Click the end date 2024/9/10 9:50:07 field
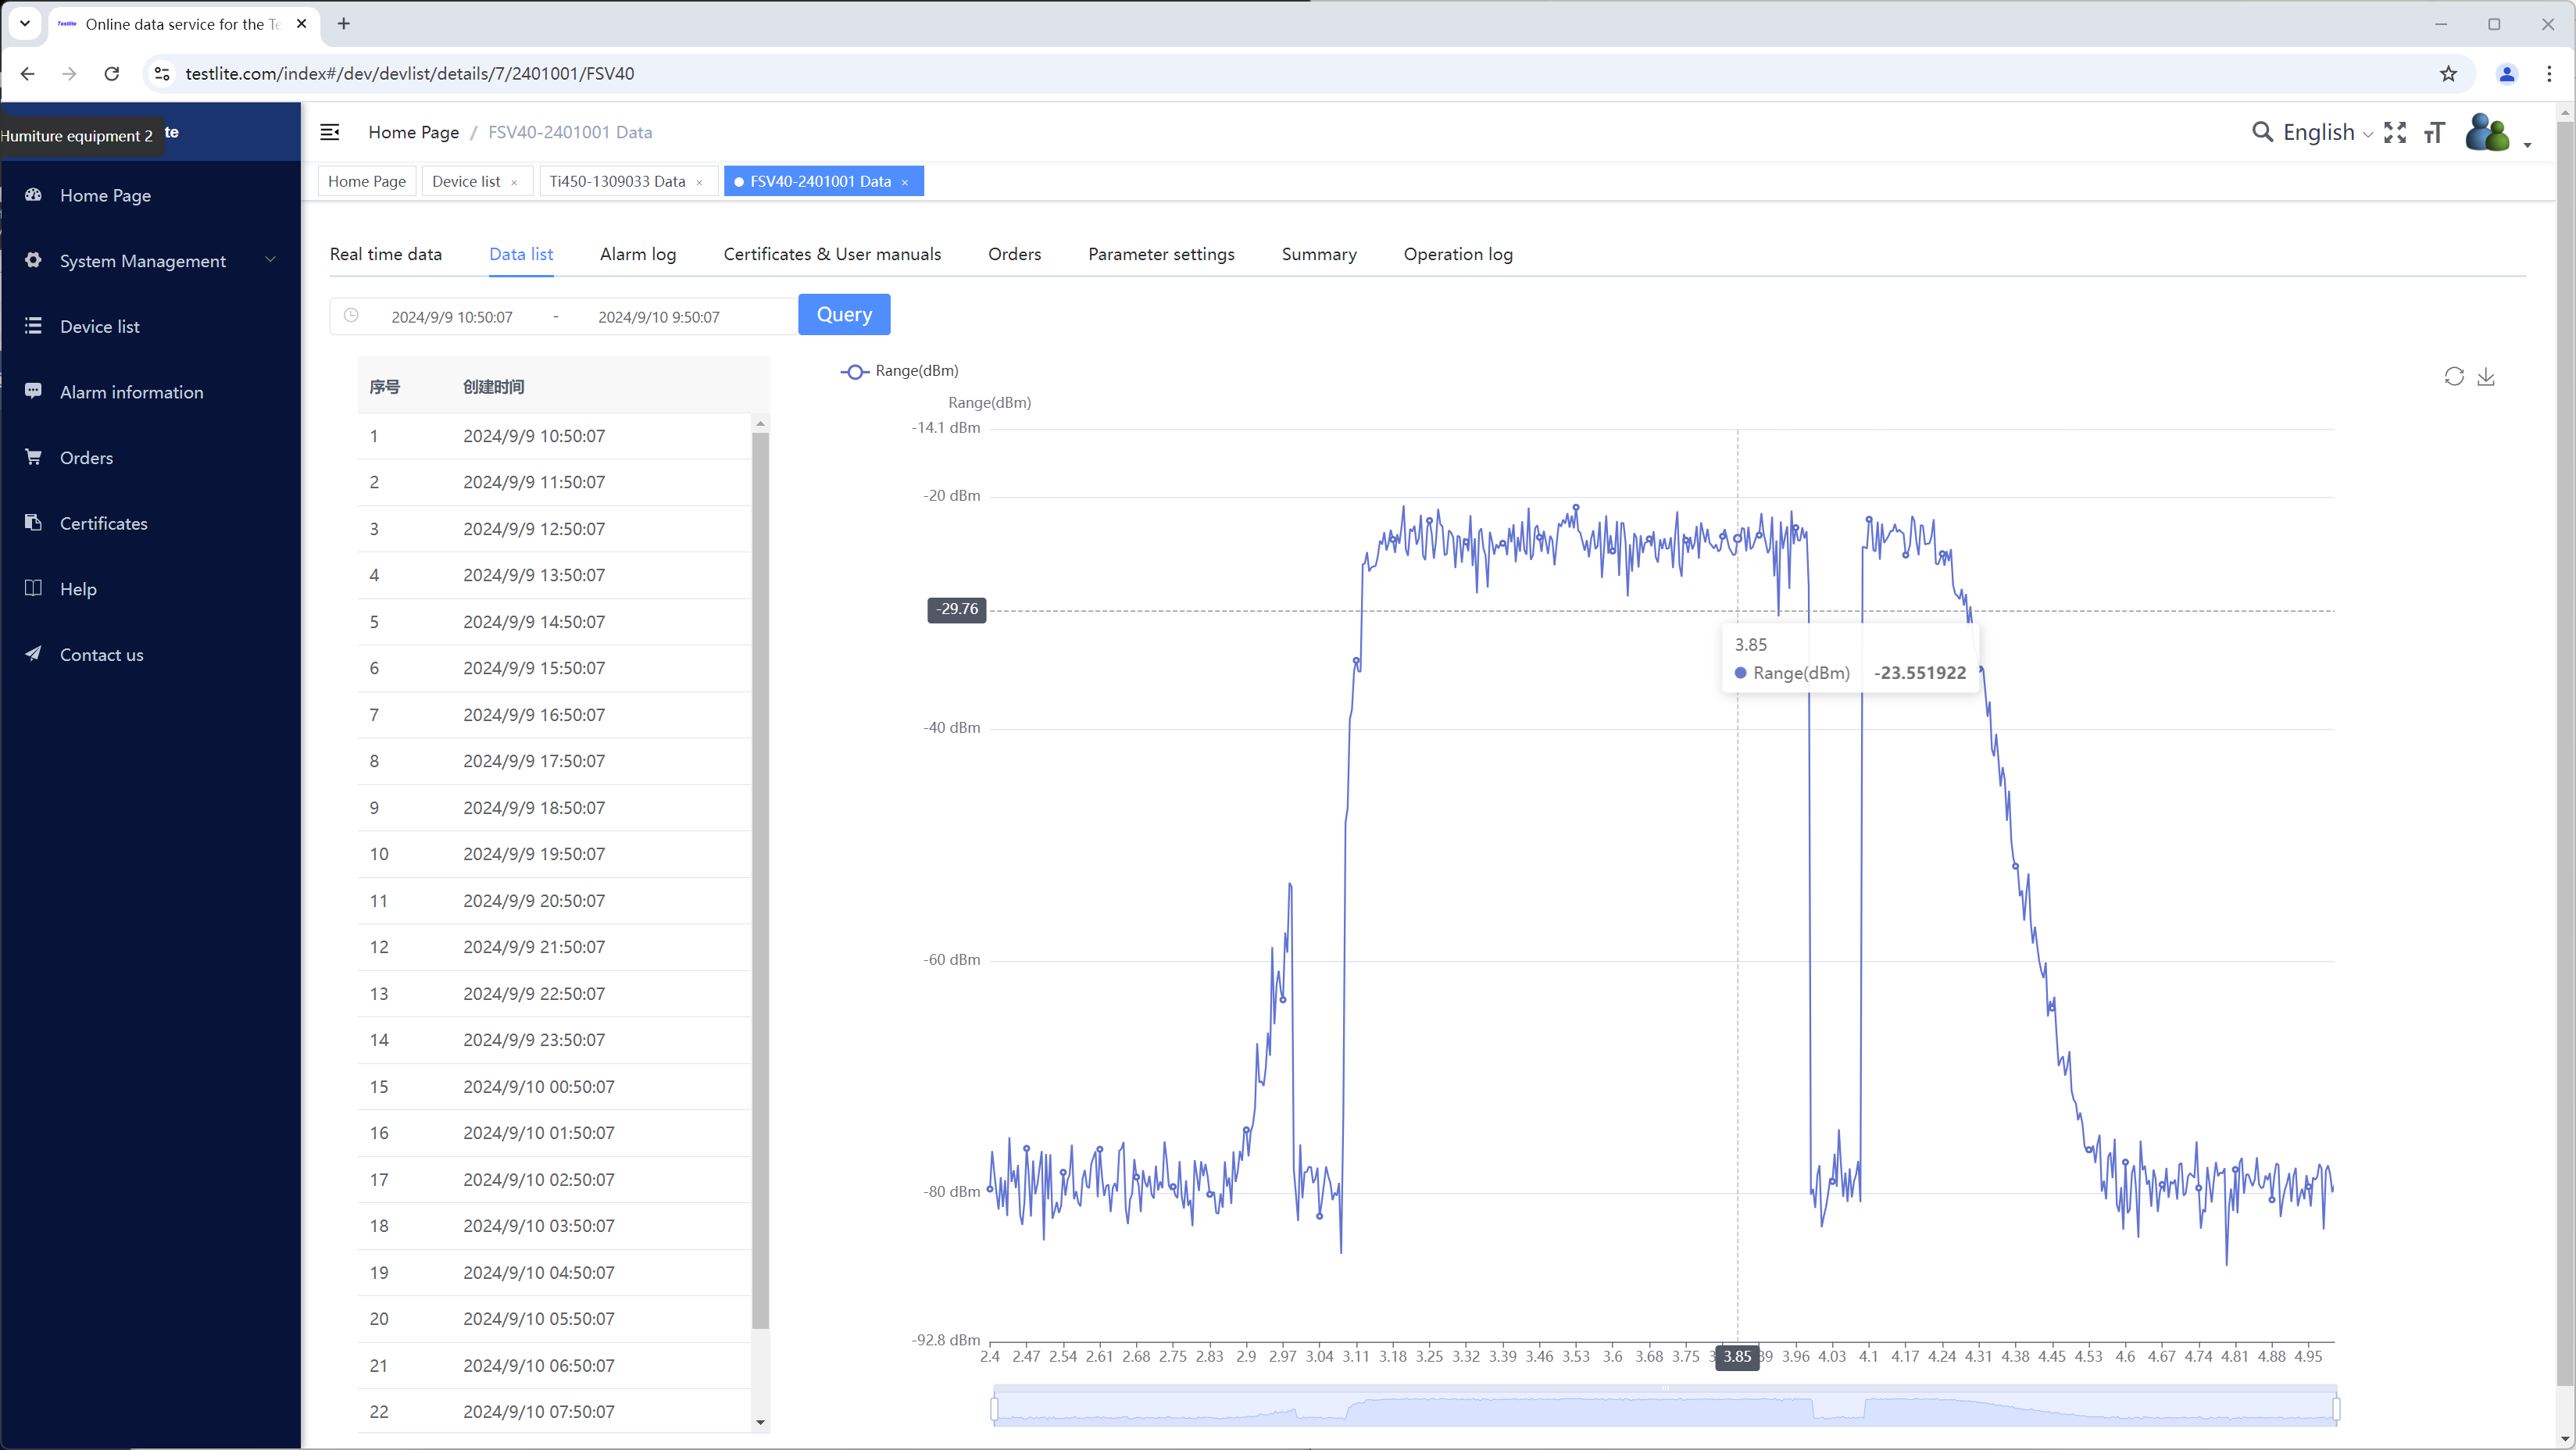Viewport: 2576px width, 1450px height. 659,317
